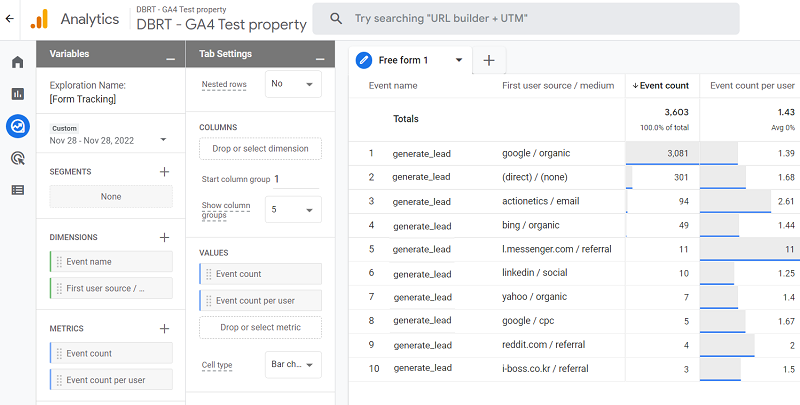The image size is (800, 405).
Task: Open the Free form 1 tab menu
Action: [x=459, y=60]
